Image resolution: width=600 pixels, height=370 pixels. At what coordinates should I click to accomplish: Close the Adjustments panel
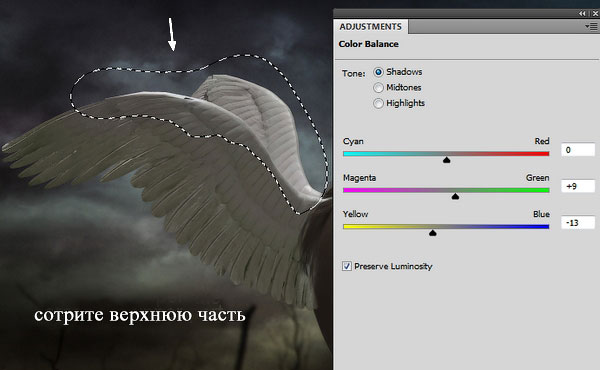(595, 13)
